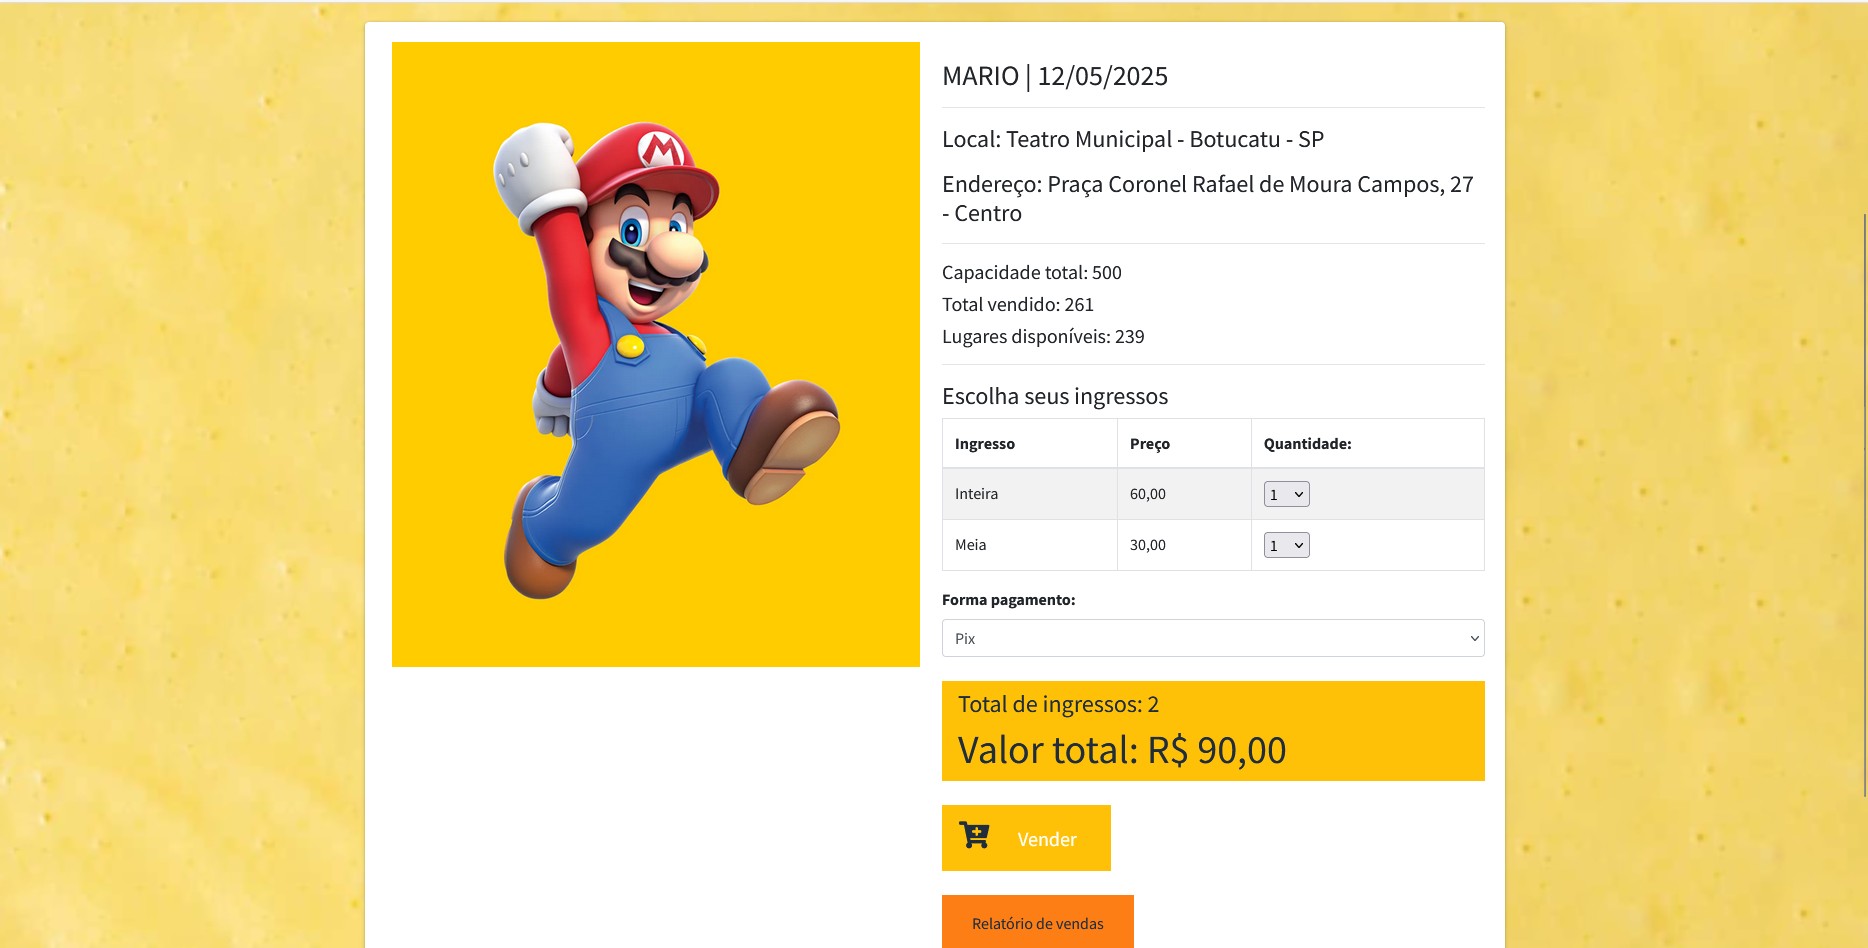Click the MARIO | 12/05/2025 event title

tap(1054, 76)
